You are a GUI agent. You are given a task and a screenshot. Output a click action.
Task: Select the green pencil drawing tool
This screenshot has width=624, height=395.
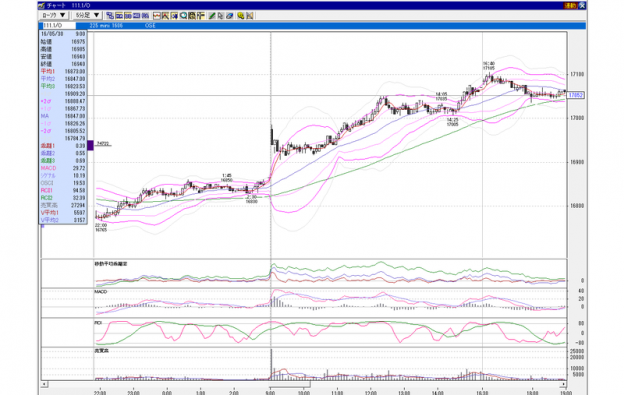pyautogui.click(x=212, y=16)
